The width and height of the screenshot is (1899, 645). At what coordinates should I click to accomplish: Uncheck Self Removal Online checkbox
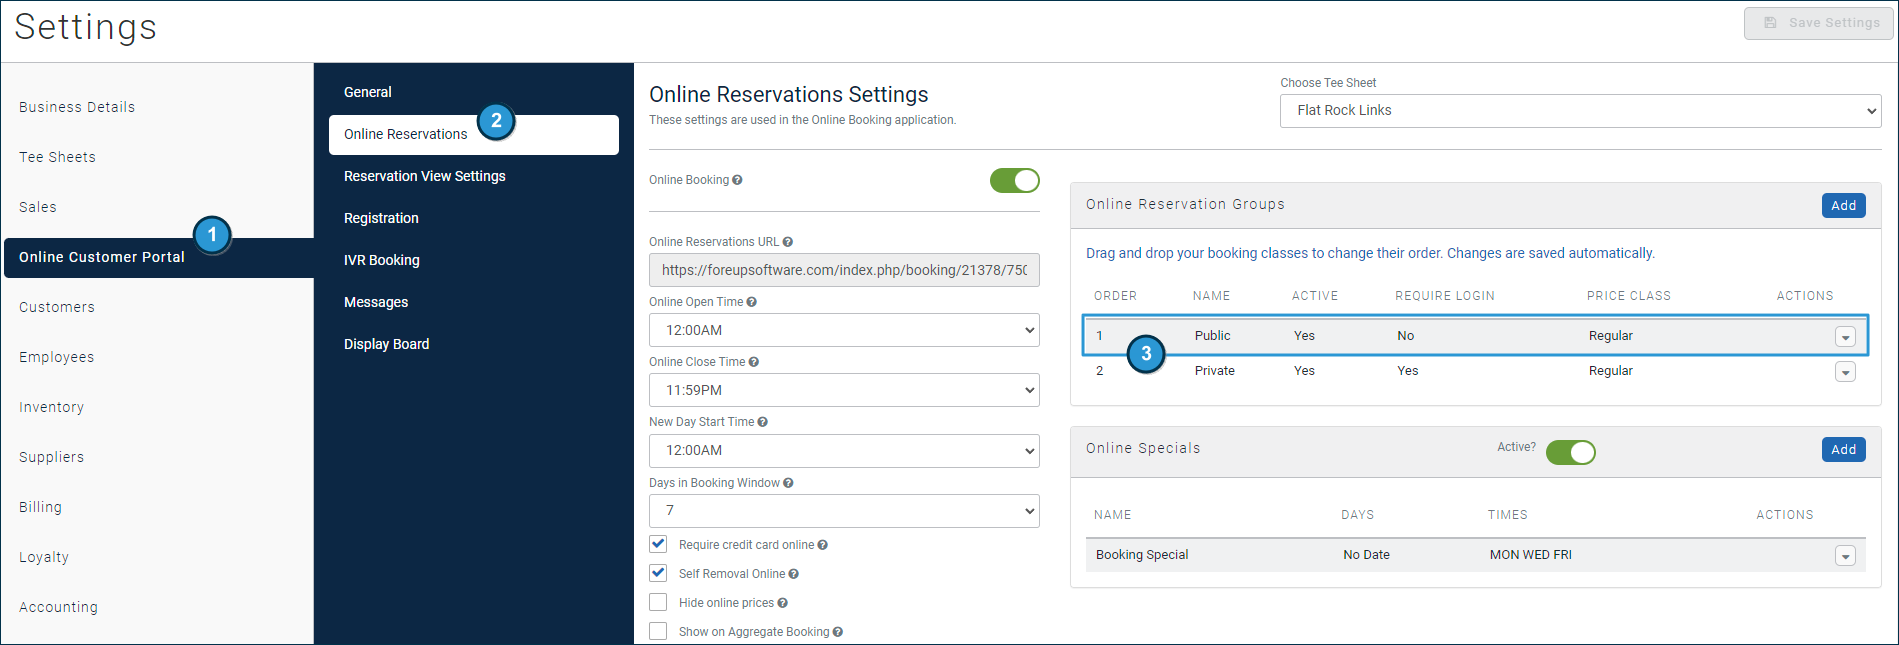coord(658,573)
